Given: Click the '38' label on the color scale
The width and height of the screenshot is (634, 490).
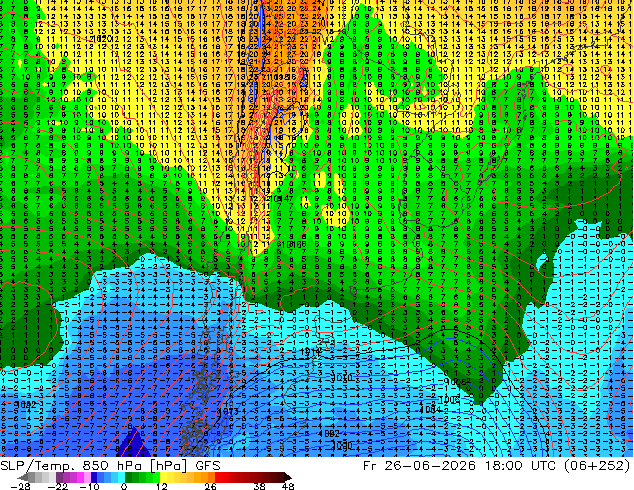Looking at the screenshot, I should [x=260, y=486].
